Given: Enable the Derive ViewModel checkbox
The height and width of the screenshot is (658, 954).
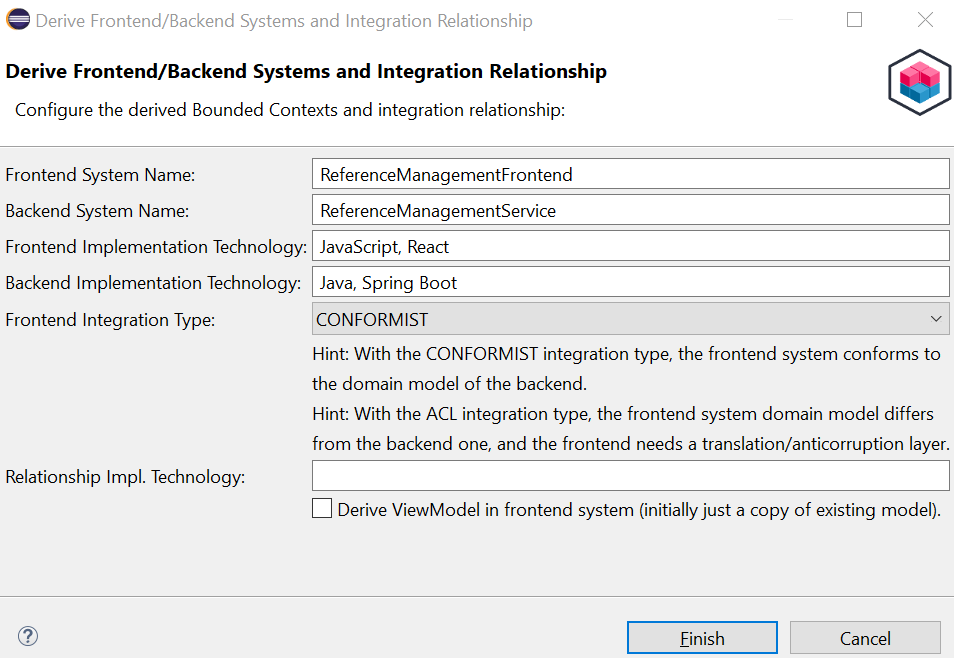Looking at the screenshot, I should [x=322, y=509].
